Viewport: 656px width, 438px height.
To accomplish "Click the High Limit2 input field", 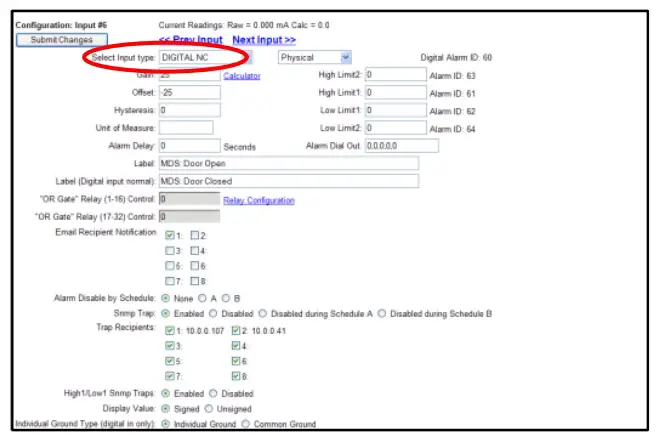I will point(396,75).
